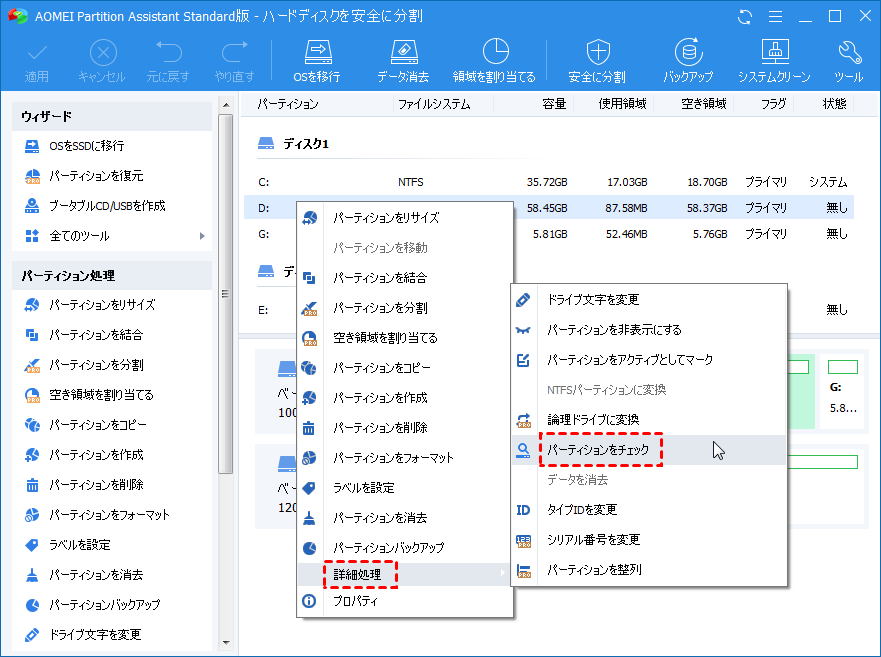Viewport: 881px width, 657px height.
Task: Expand the 全てのツール submenu arrow
Action: (202, 236)
